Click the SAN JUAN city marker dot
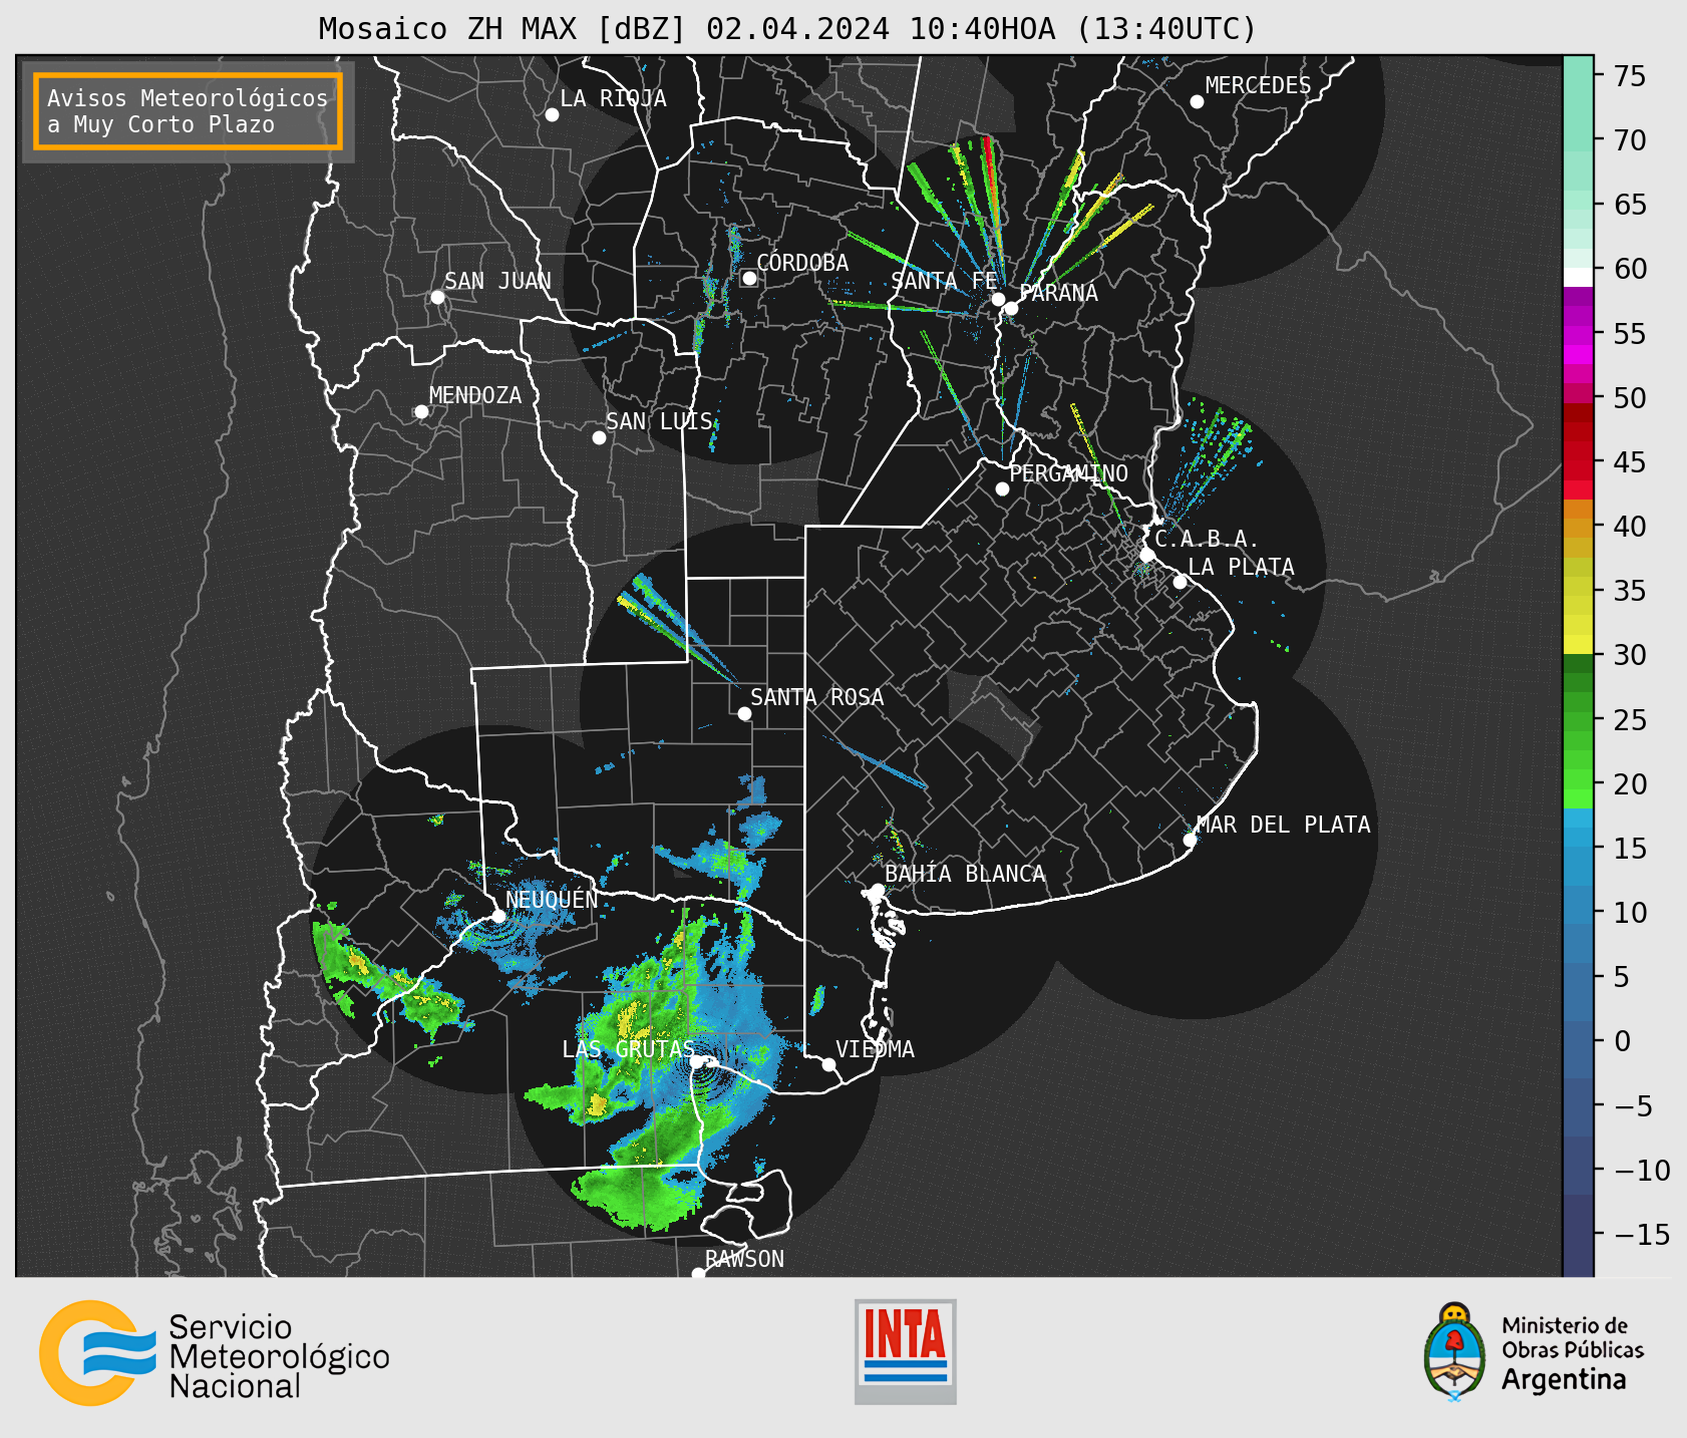 point(437,297)
